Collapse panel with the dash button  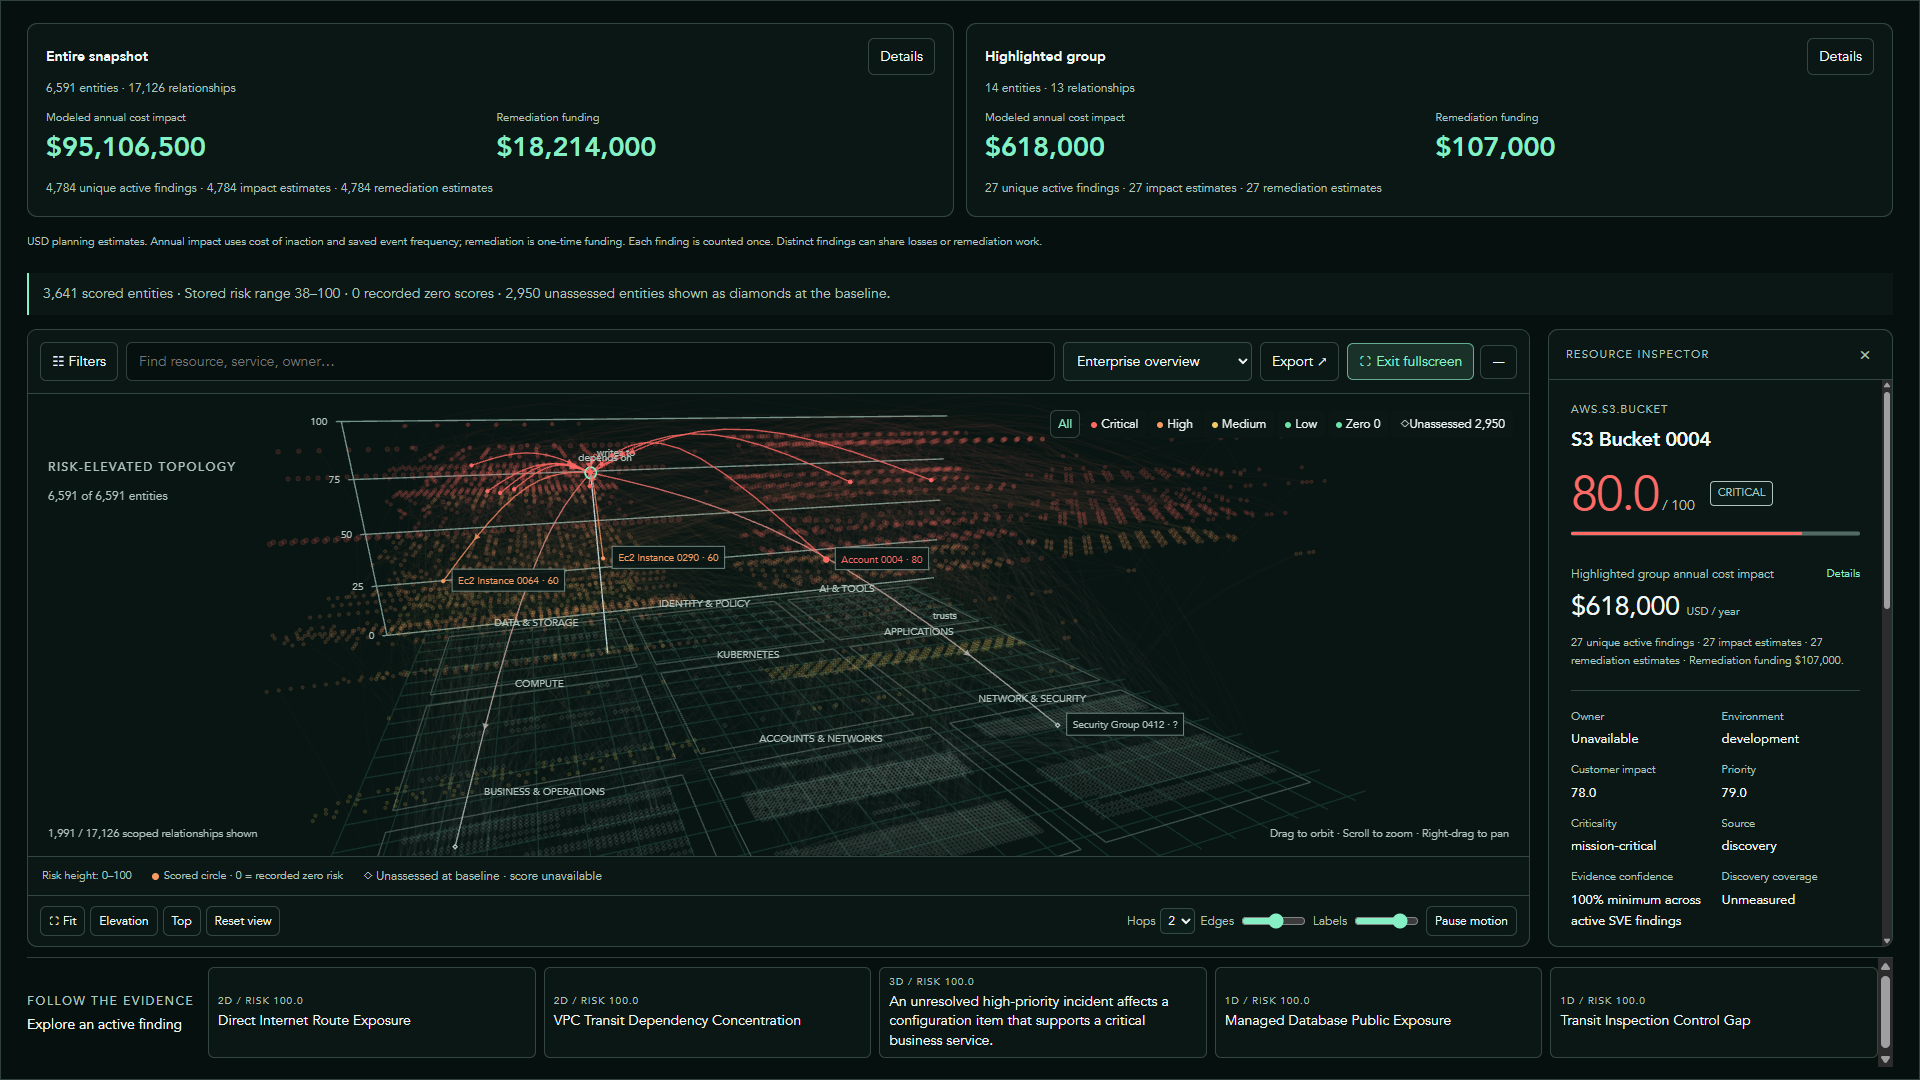click(1498, 361)
